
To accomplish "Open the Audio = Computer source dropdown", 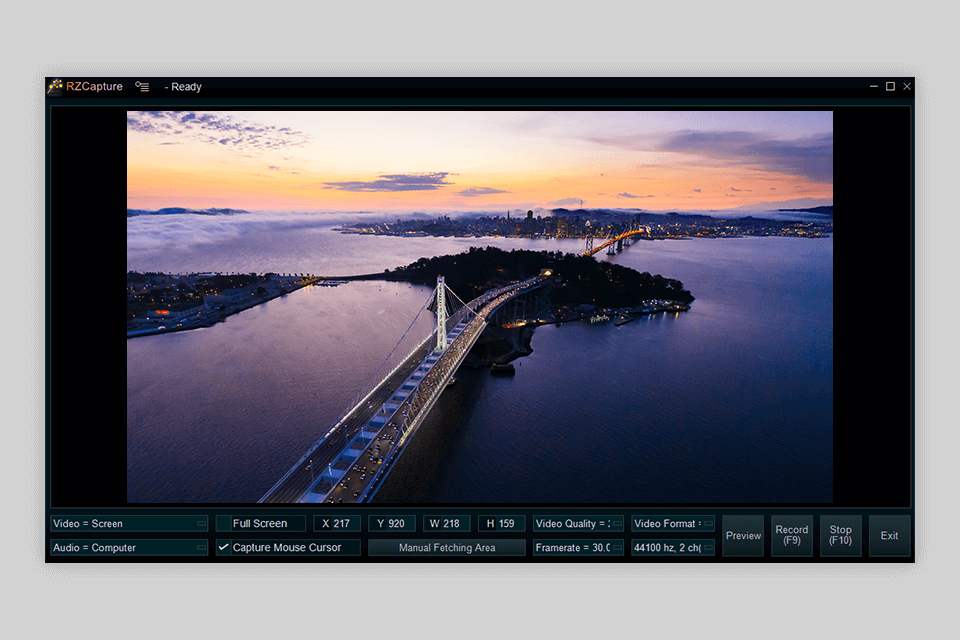I will tap(129, 548).
